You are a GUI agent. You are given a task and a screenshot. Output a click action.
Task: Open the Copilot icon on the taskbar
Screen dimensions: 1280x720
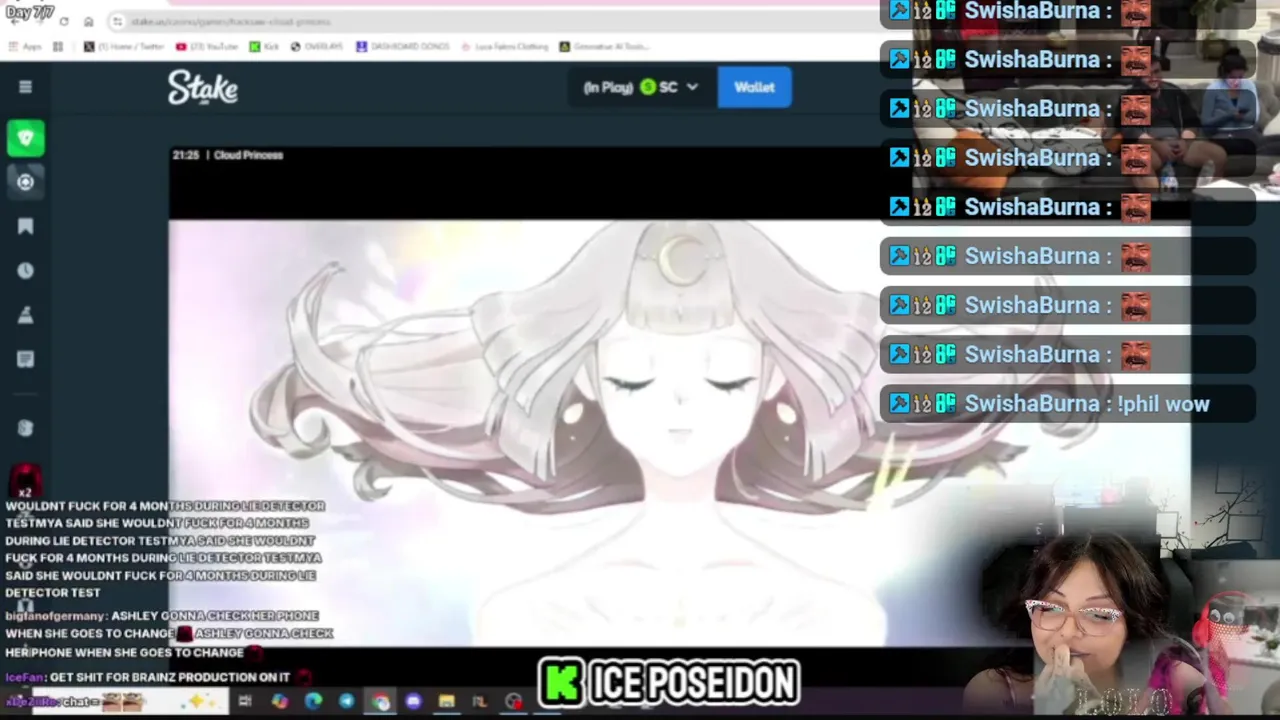coord(279,702)
